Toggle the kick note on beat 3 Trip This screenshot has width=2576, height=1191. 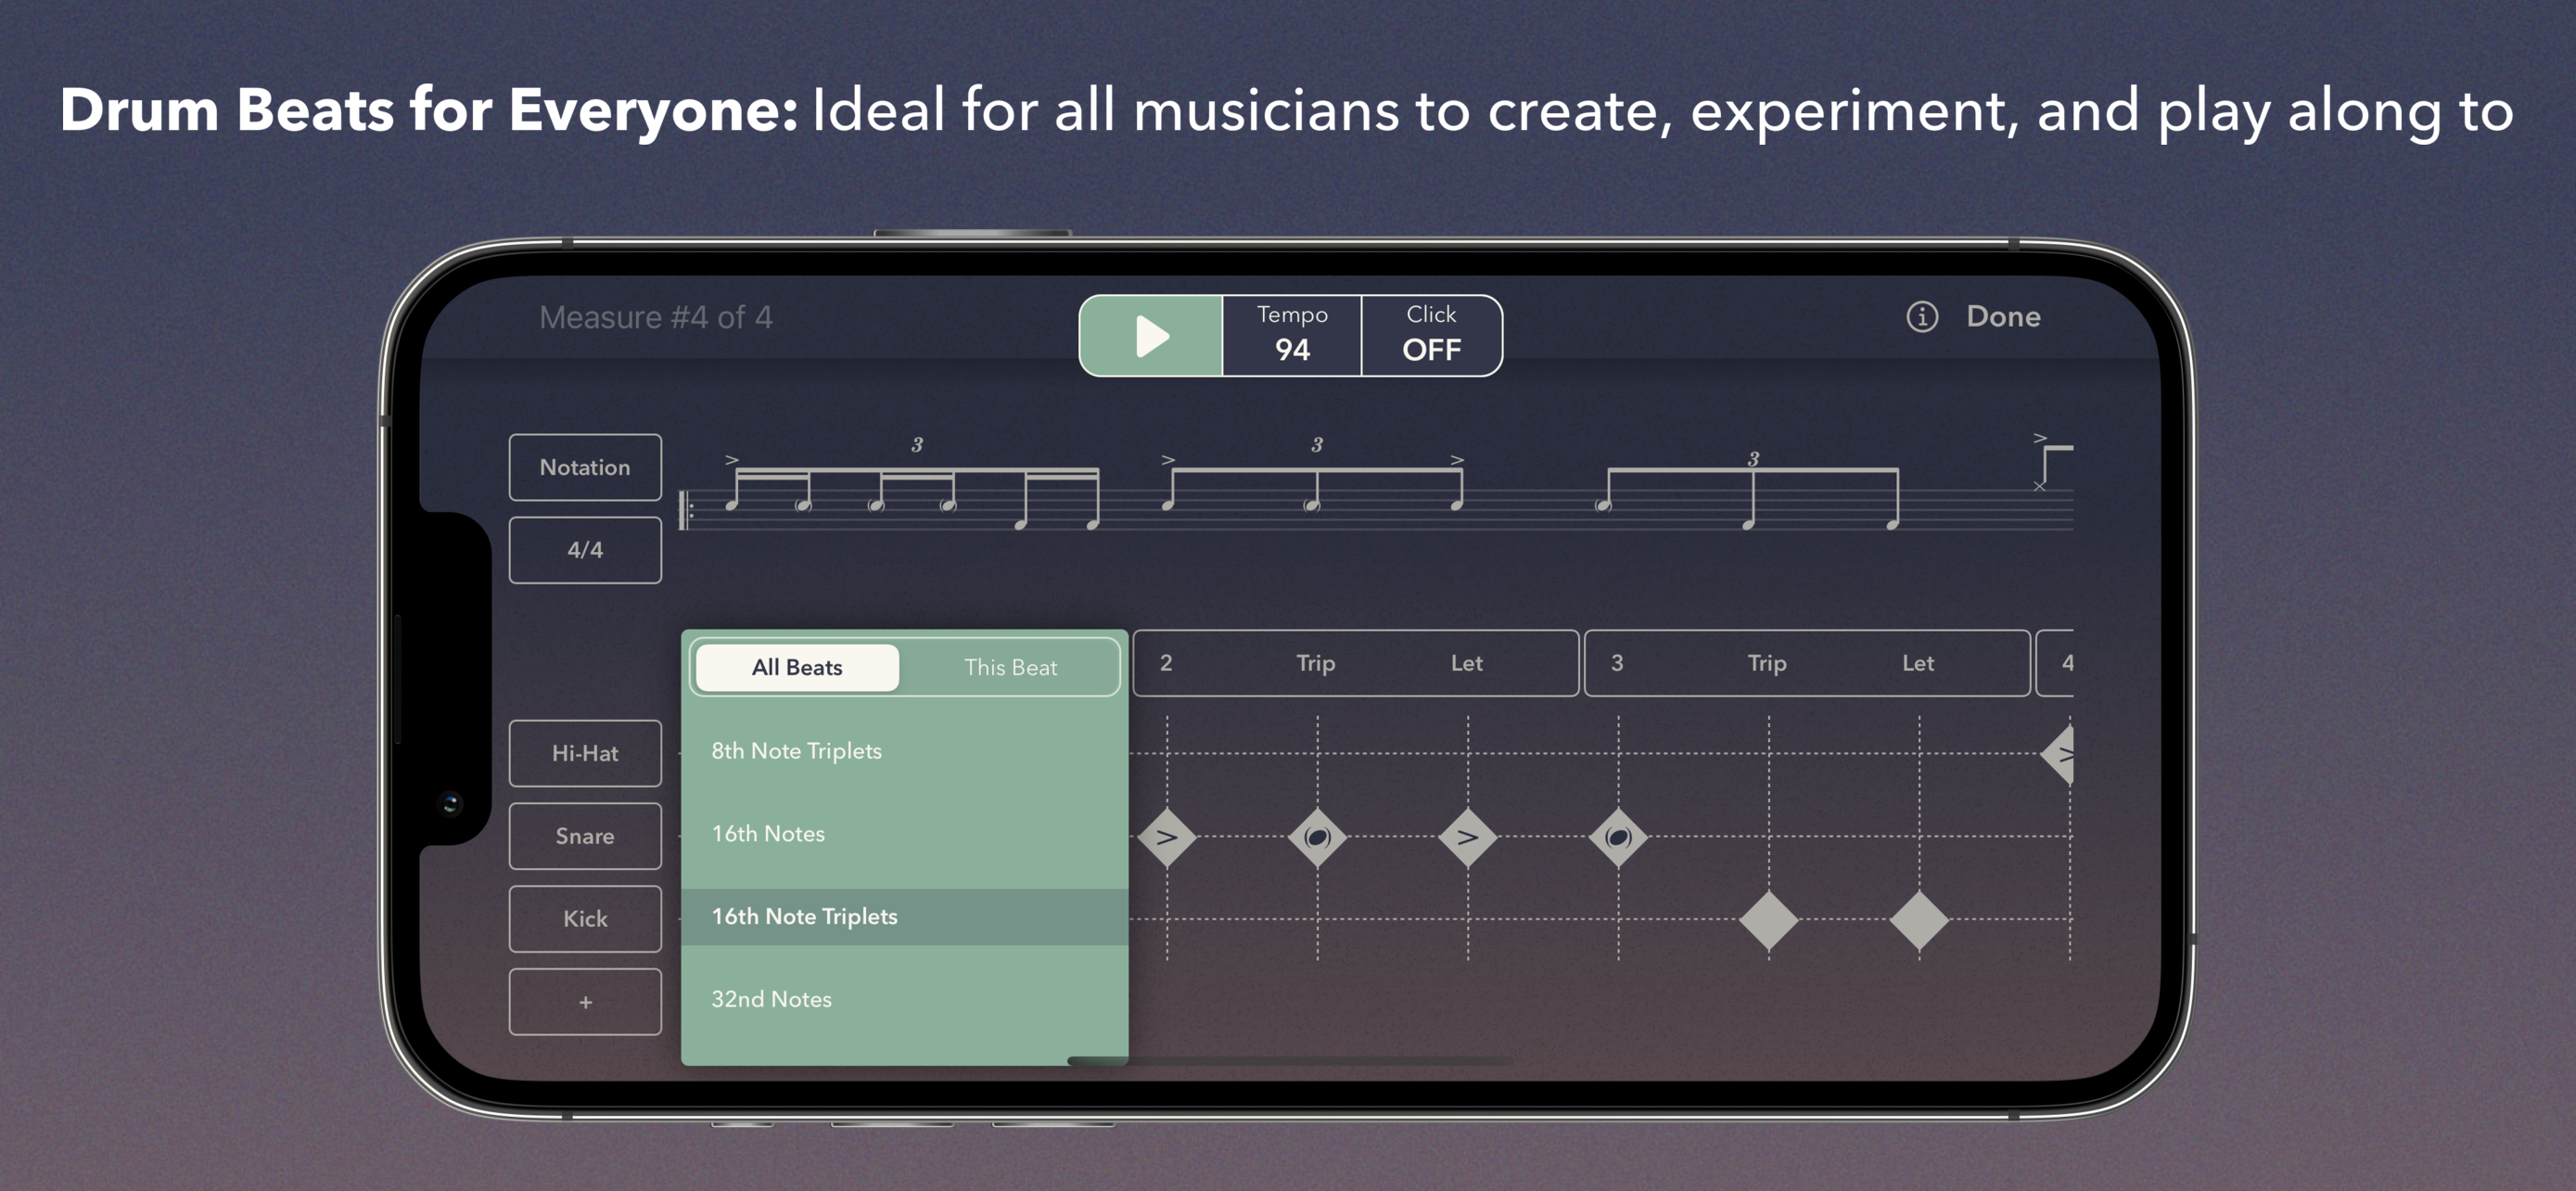pyautogui.click(x=1768, y=920)
